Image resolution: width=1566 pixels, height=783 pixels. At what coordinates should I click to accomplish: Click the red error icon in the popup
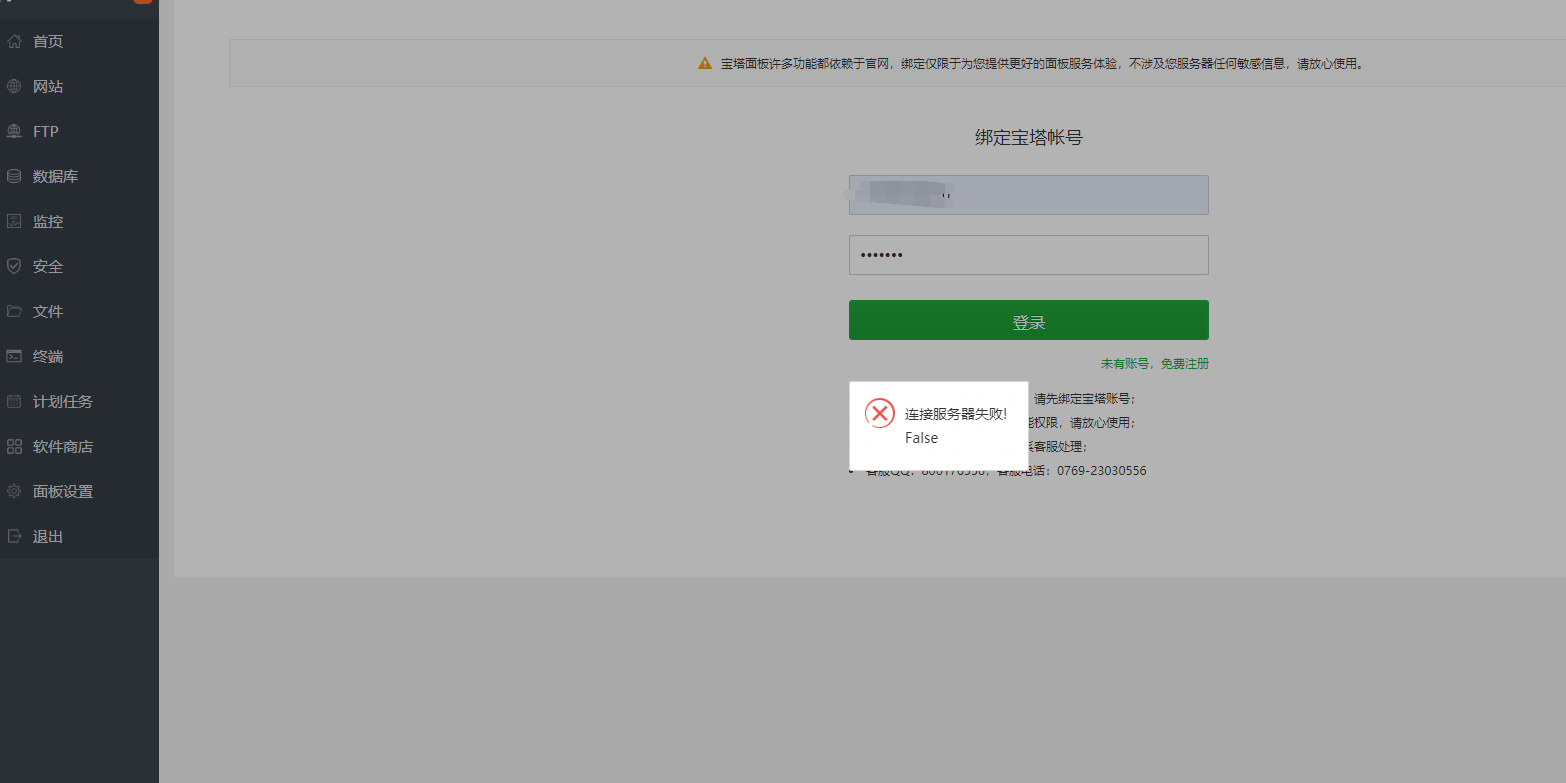pyautogui.click(x=880, y=413)
